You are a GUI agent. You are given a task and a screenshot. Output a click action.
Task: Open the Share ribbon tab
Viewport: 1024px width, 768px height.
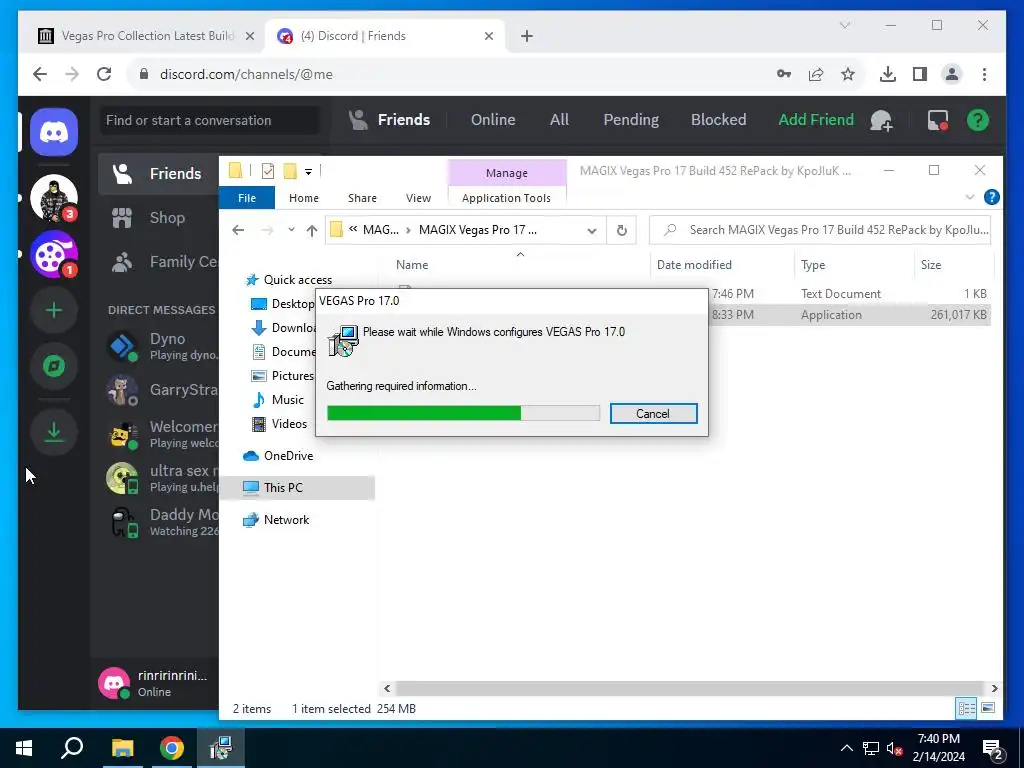tap(362, 198)
